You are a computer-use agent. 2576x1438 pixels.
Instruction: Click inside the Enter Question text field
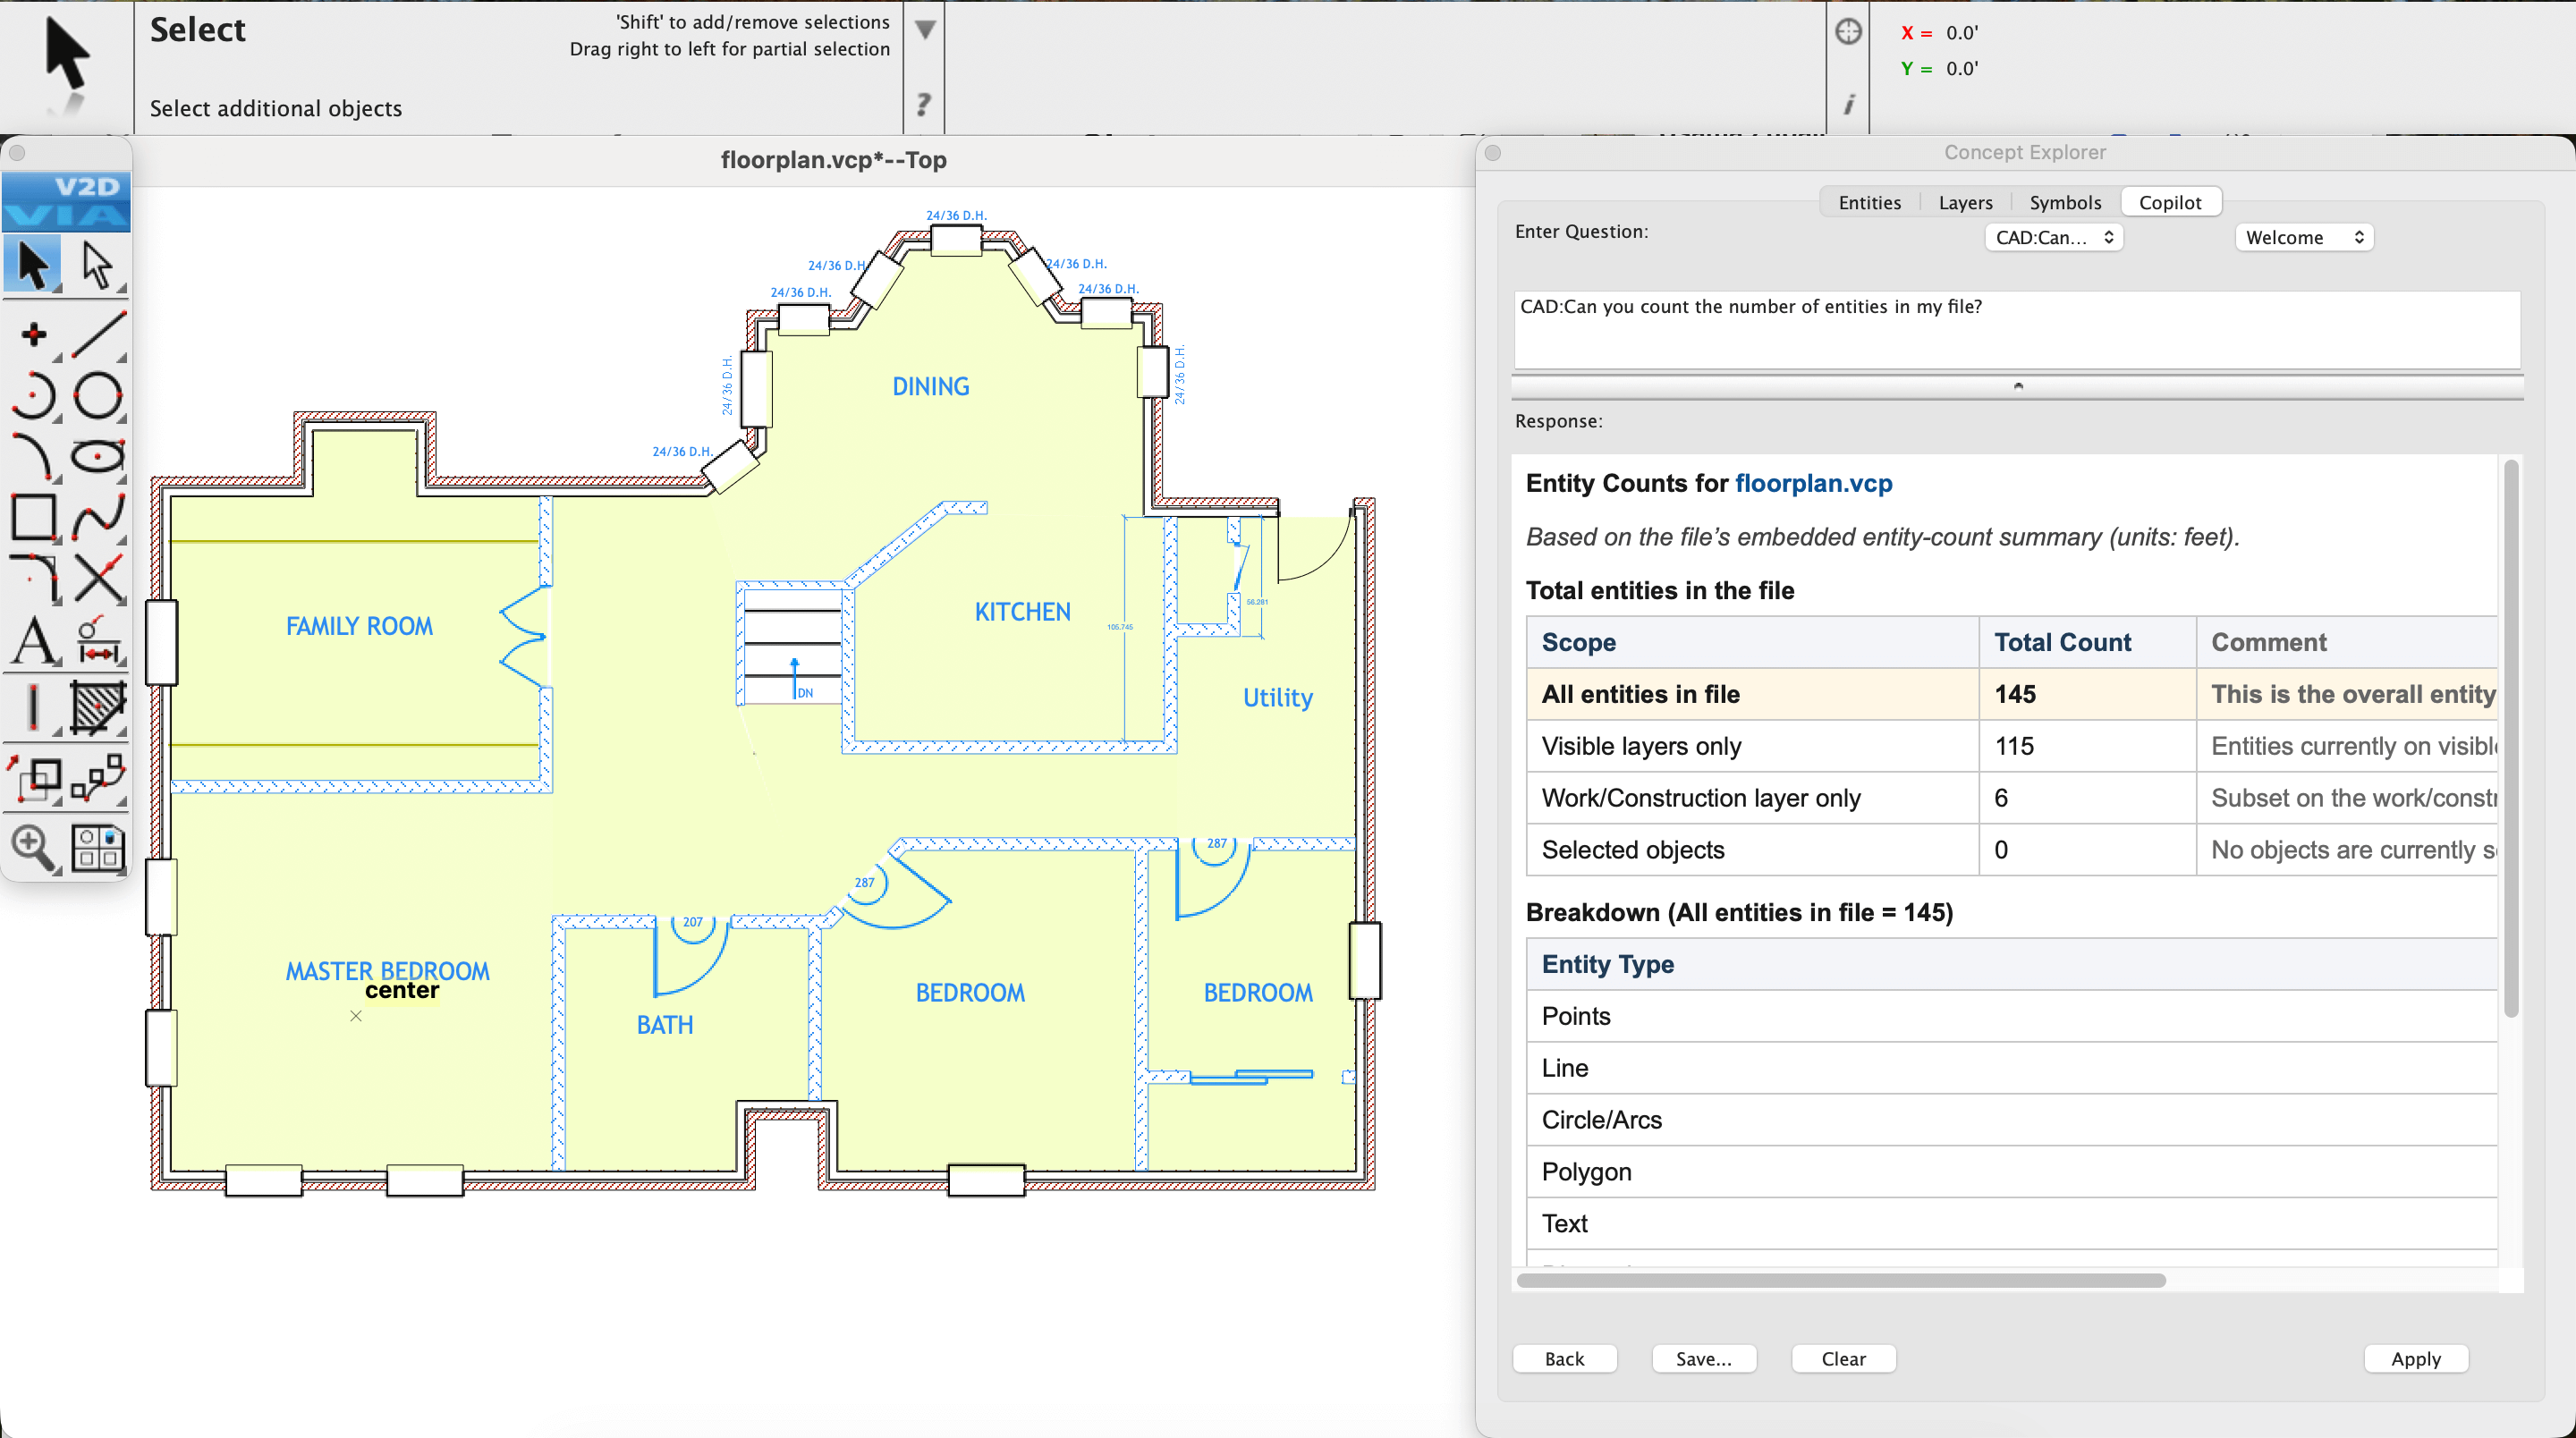[x=2015, y=330]
